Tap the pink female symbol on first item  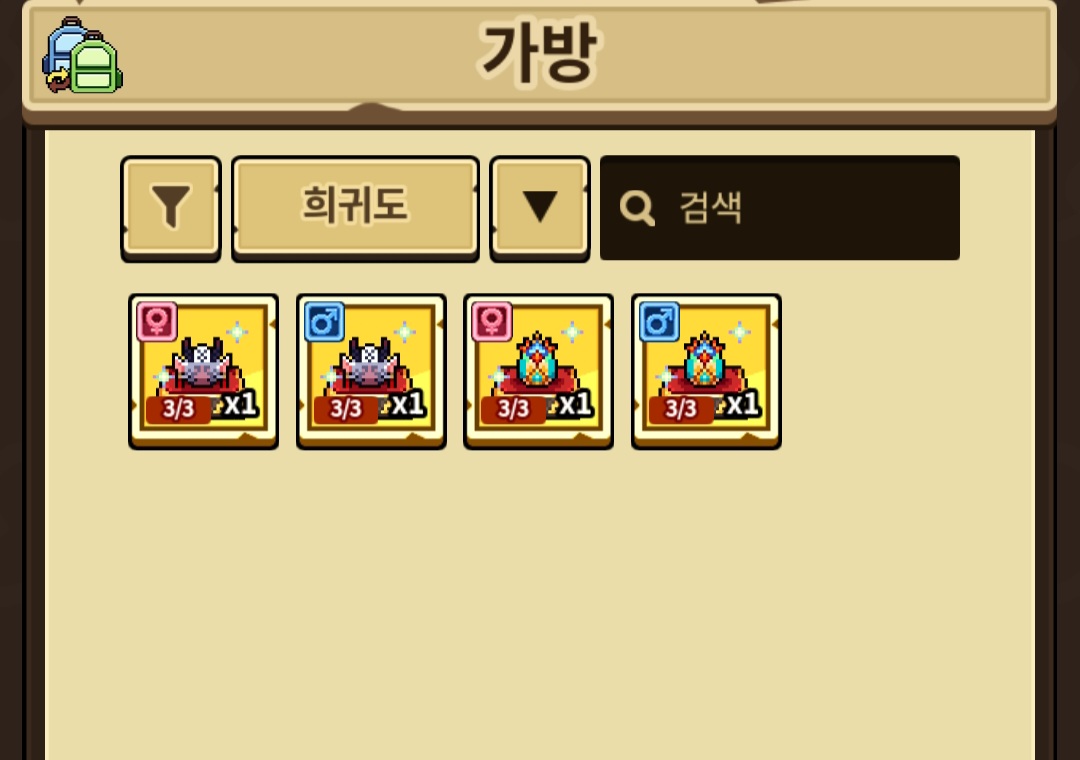pos(157,321)
